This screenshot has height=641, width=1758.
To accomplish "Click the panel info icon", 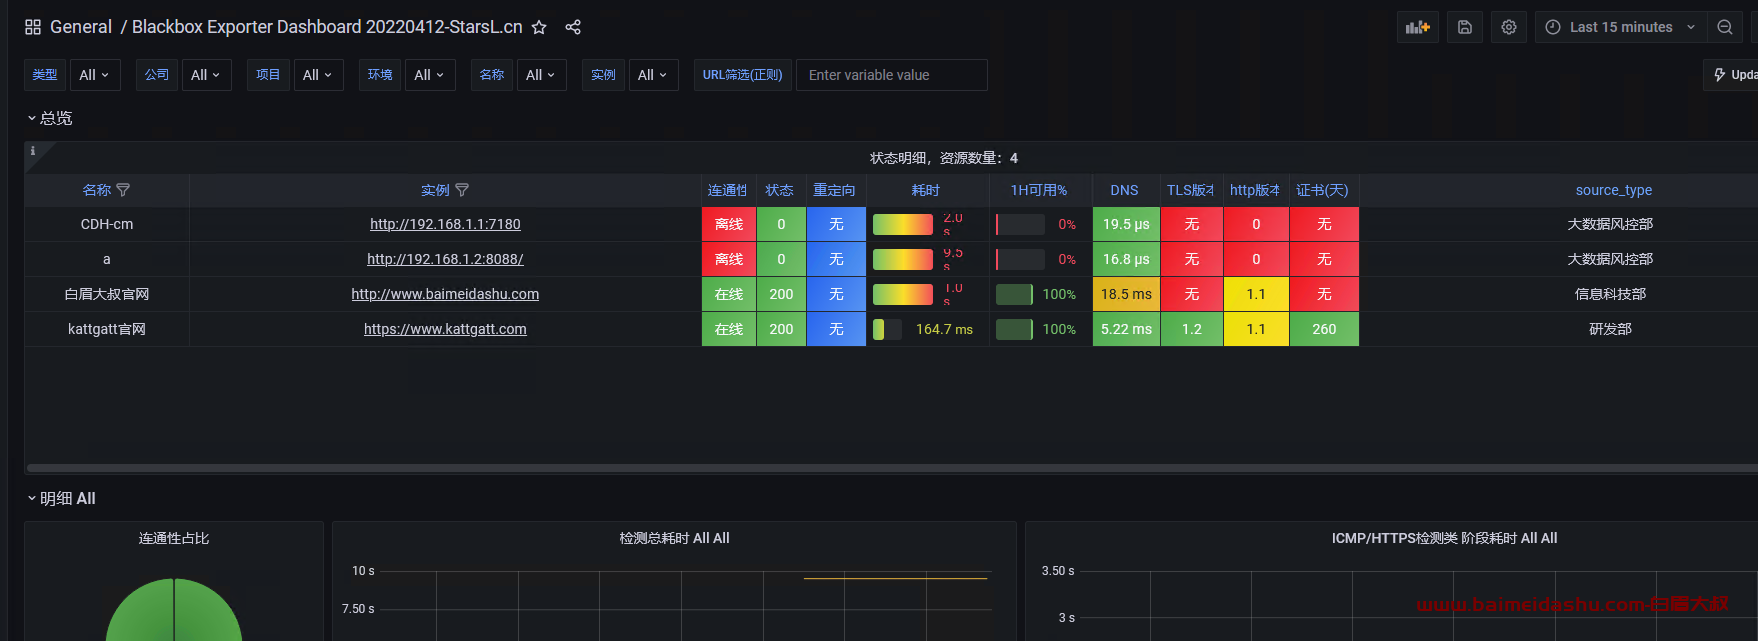I will pos(33,151).
